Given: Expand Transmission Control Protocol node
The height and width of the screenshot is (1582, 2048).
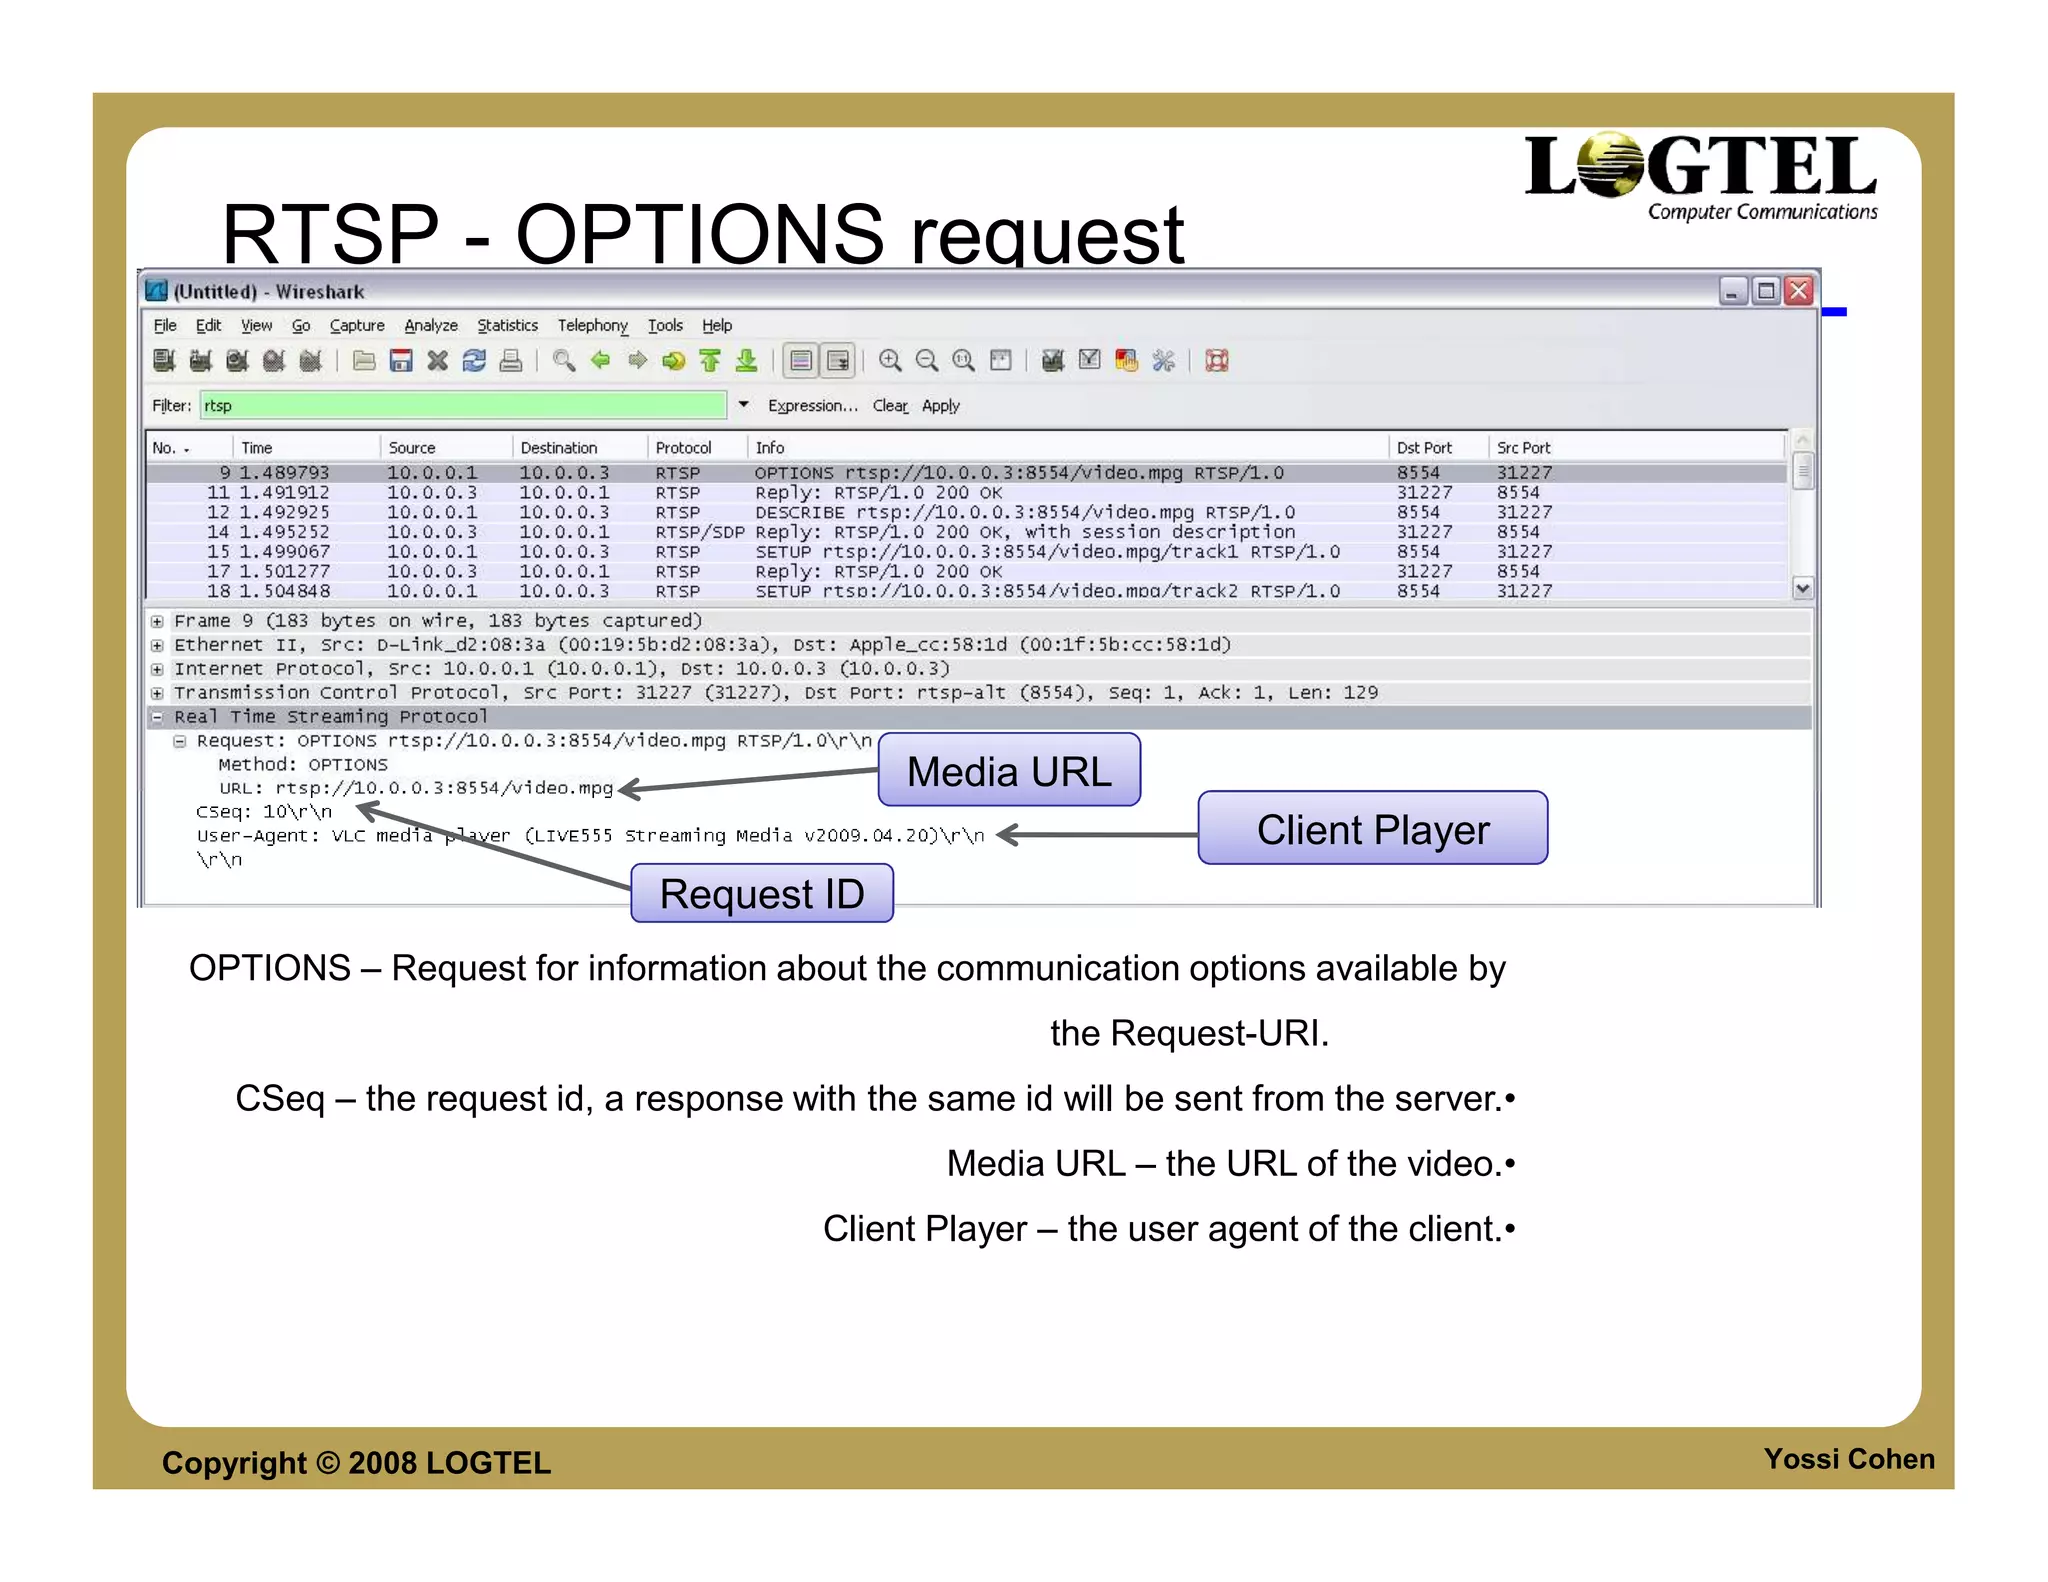Looking at the screenshot, I should point(157,693).
